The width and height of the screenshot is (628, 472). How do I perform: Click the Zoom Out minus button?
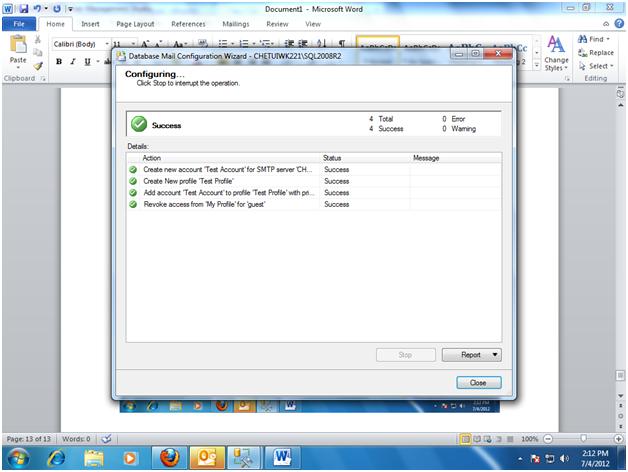click(548, 439)
